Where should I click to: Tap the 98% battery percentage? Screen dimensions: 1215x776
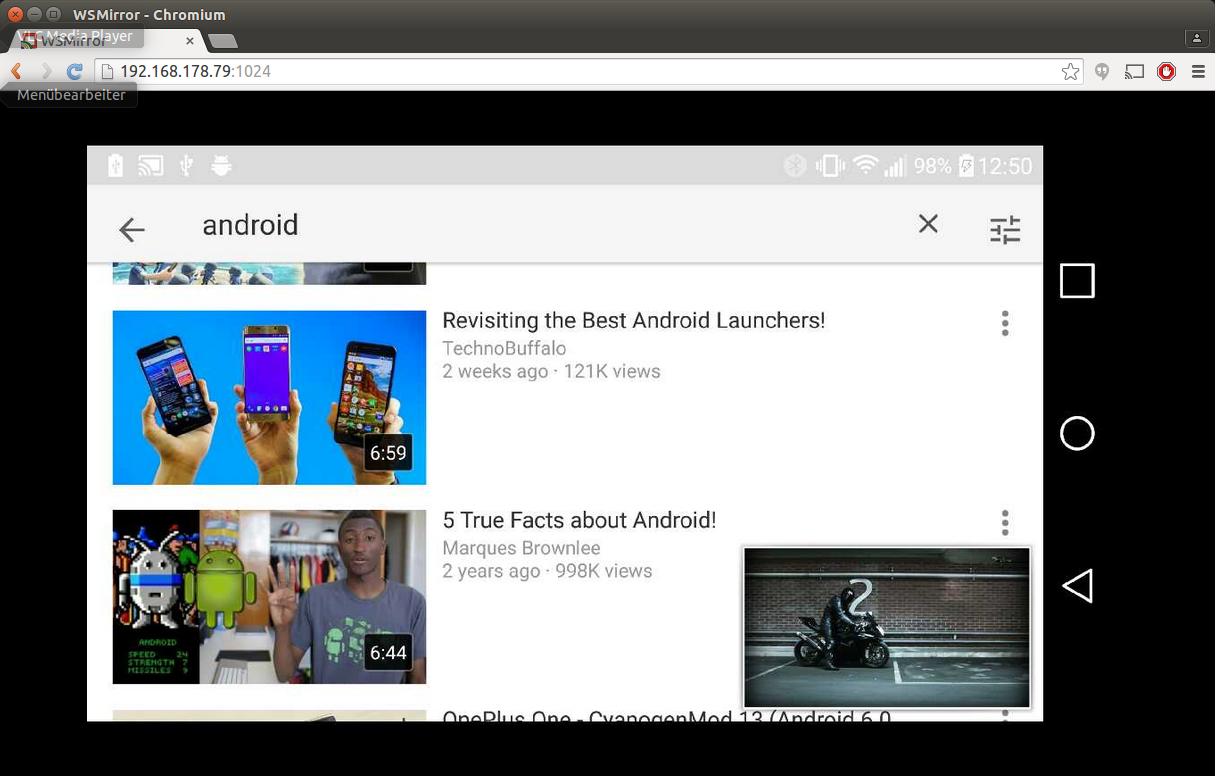click(x=932, y=166)
